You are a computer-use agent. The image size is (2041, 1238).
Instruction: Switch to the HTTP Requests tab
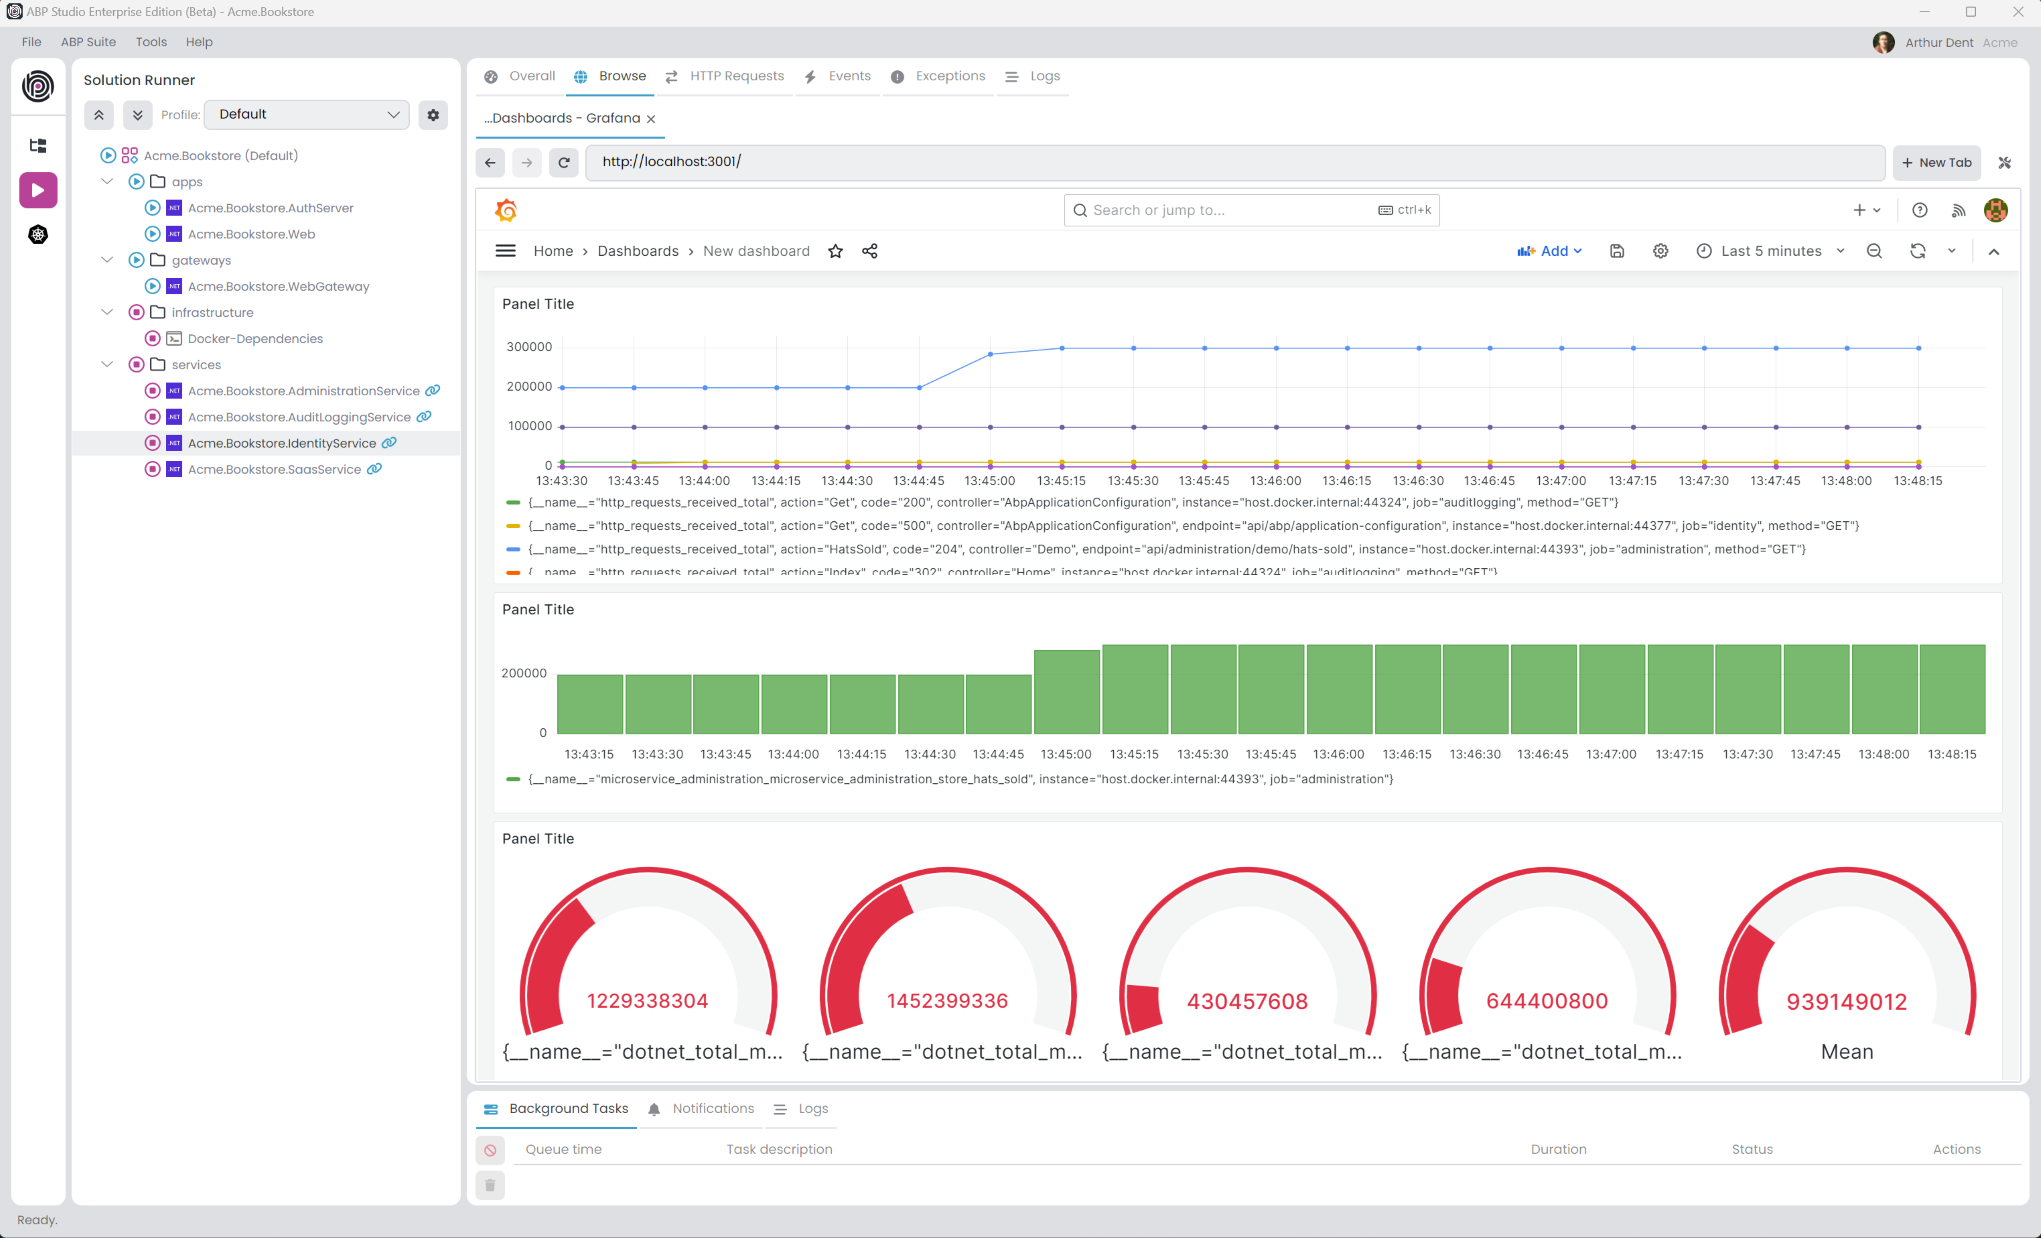(736, 75)
